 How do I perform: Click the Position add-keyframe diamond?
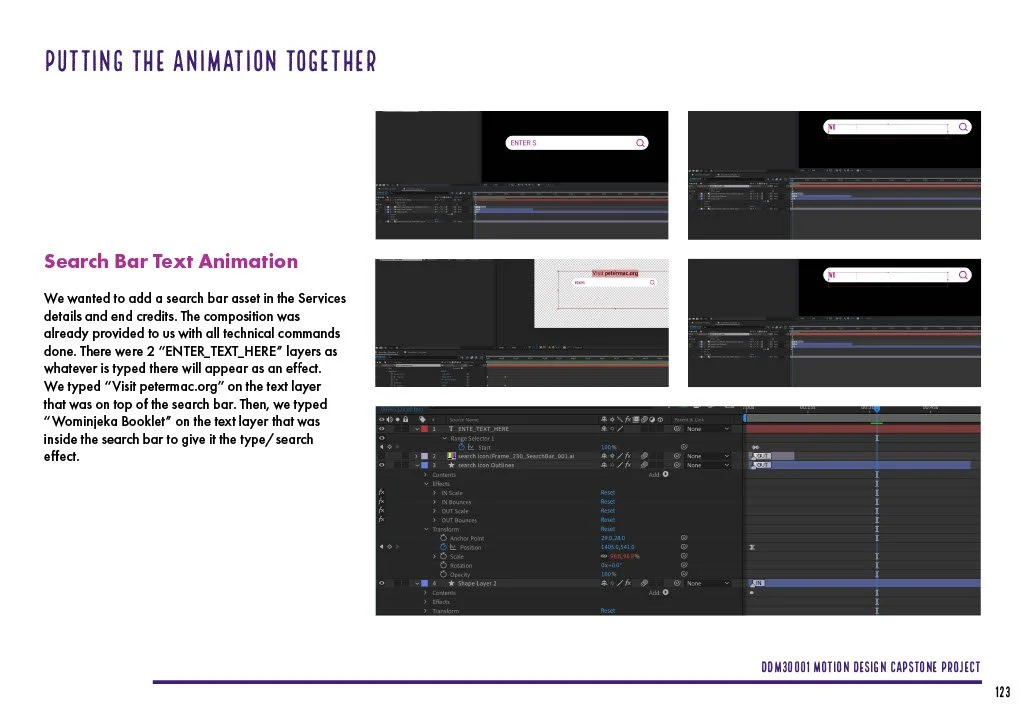pos(389,547)
